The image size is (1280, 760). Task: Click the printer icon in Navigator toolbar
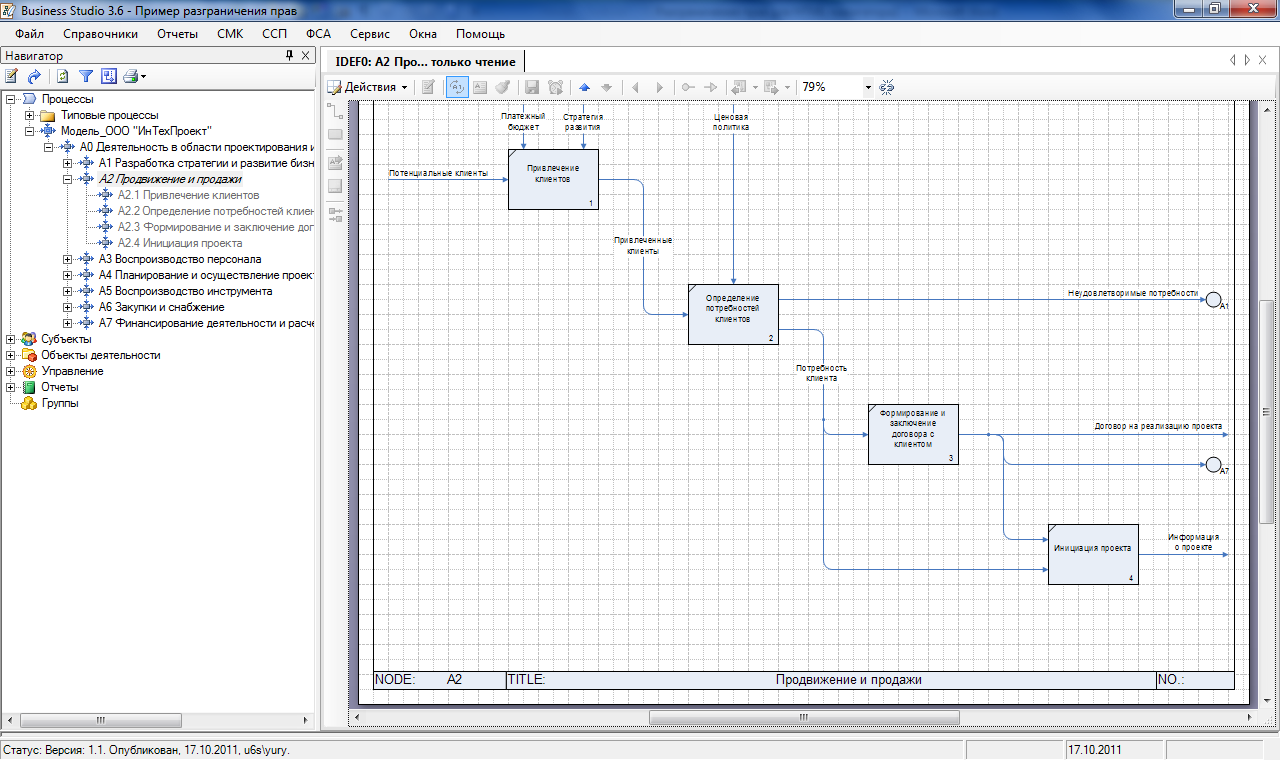click(131, 76)
